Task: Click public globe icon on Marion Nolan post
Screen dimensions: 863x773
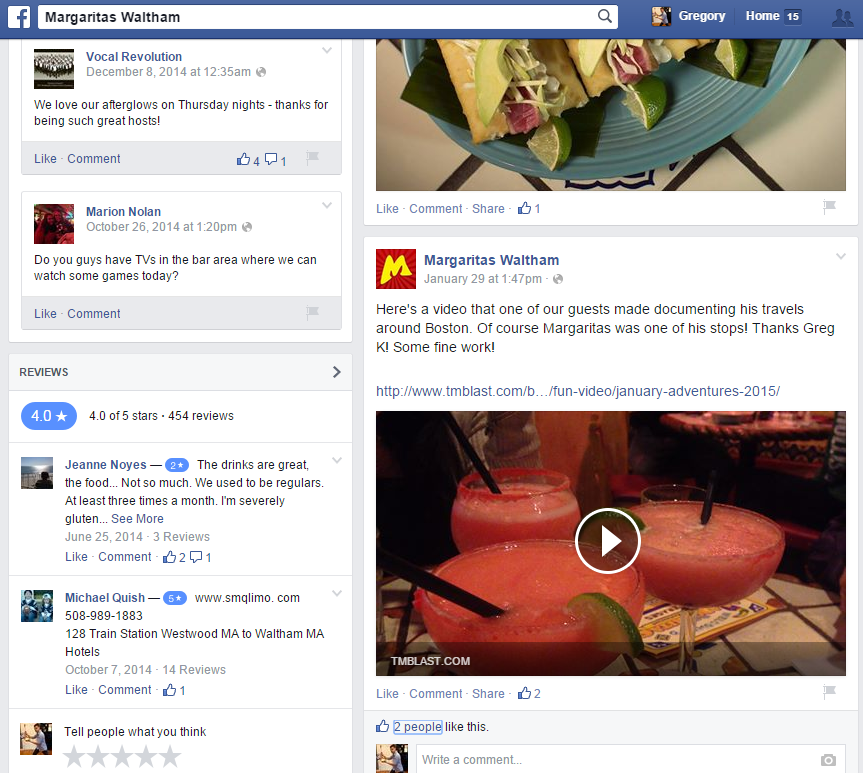Action: point(247,227)
